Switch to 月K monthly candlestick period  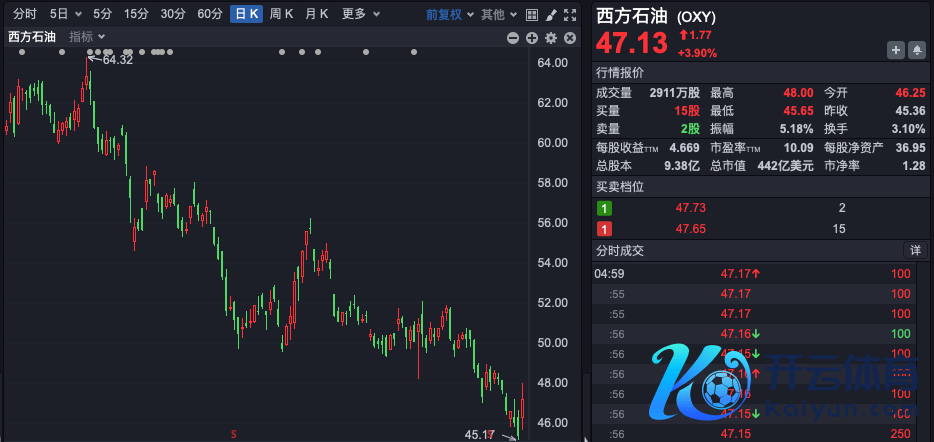point(317,14)
